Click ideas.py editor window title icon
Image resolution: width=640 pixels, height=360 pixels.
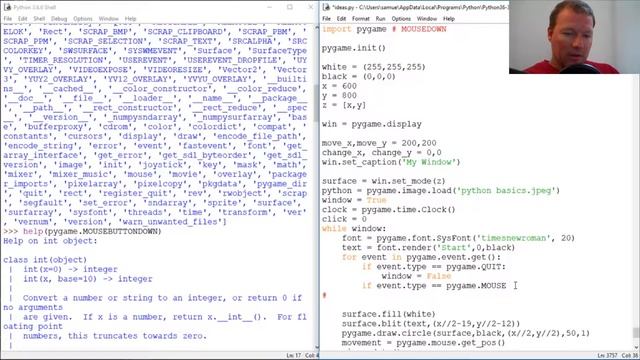tap(326, 7)
